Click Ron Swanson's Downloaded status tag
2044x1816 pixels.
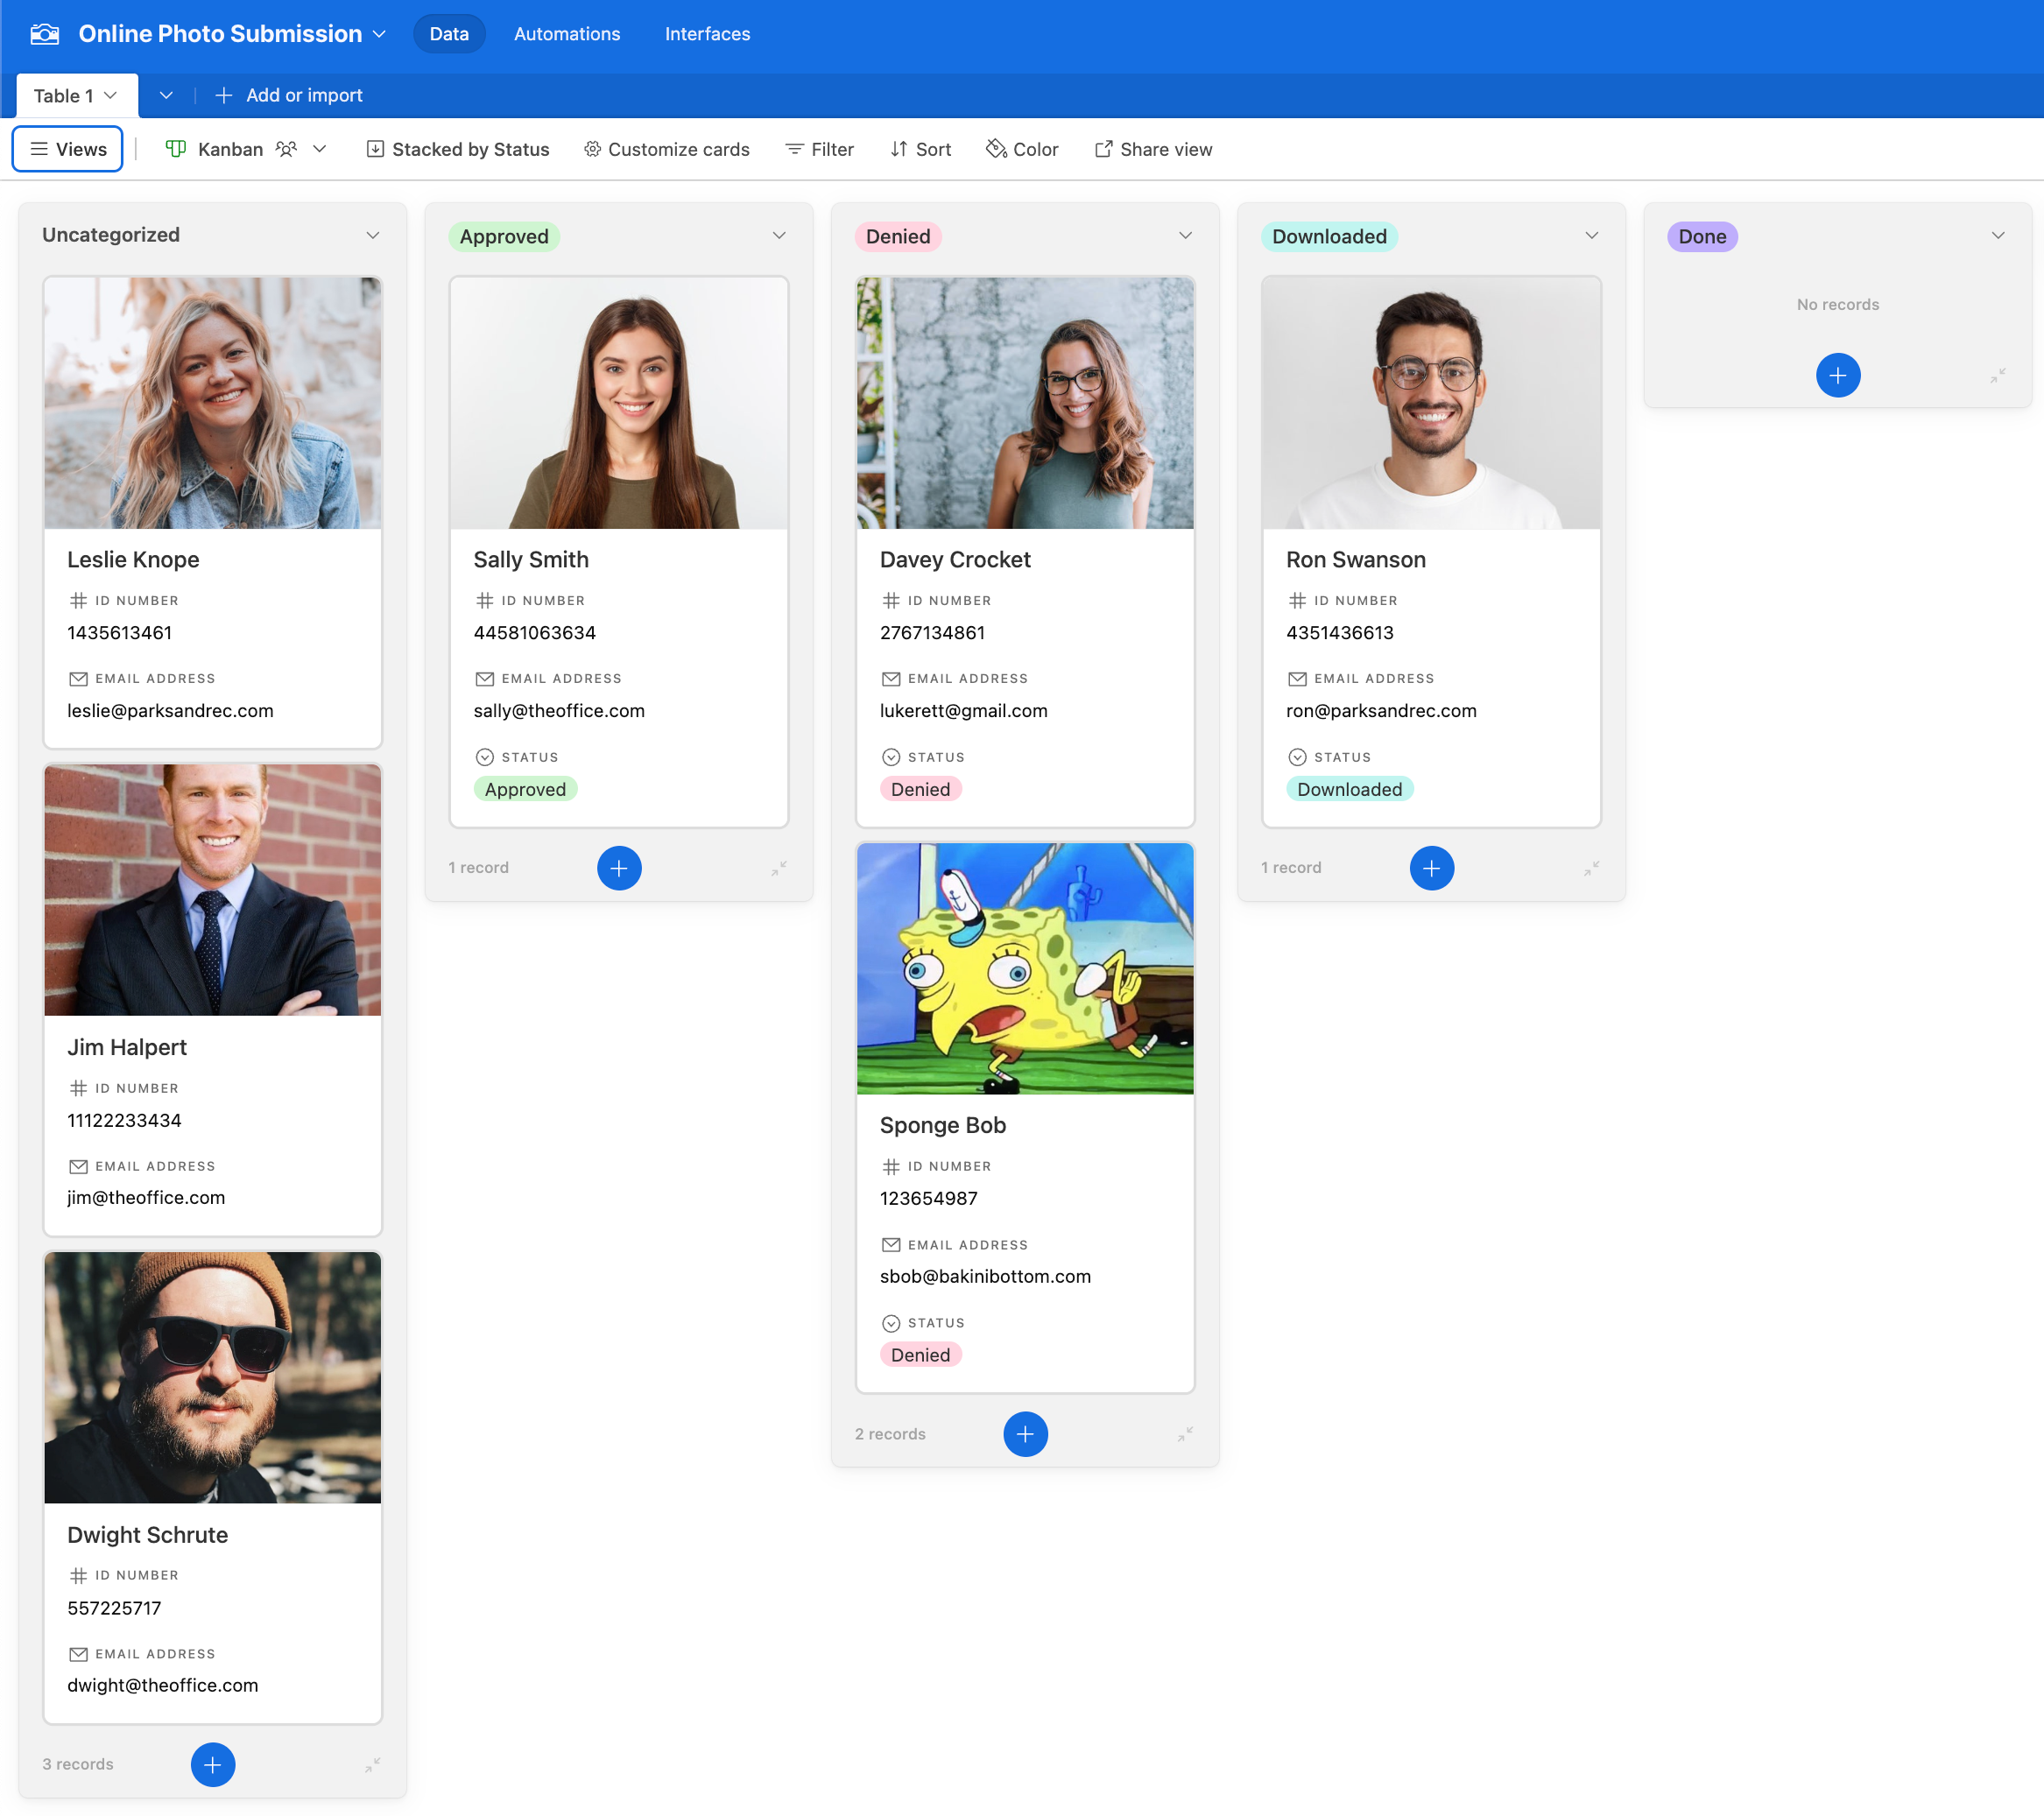pyautogui.click(x=1349, y=789)
